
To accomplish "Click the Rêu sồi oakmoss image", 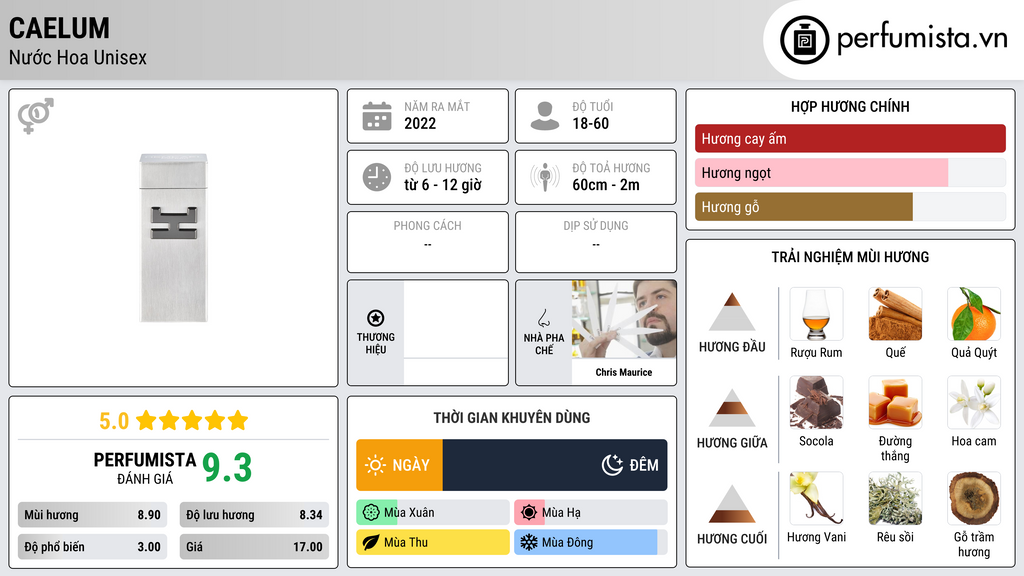I will click(x=895, y=498).
